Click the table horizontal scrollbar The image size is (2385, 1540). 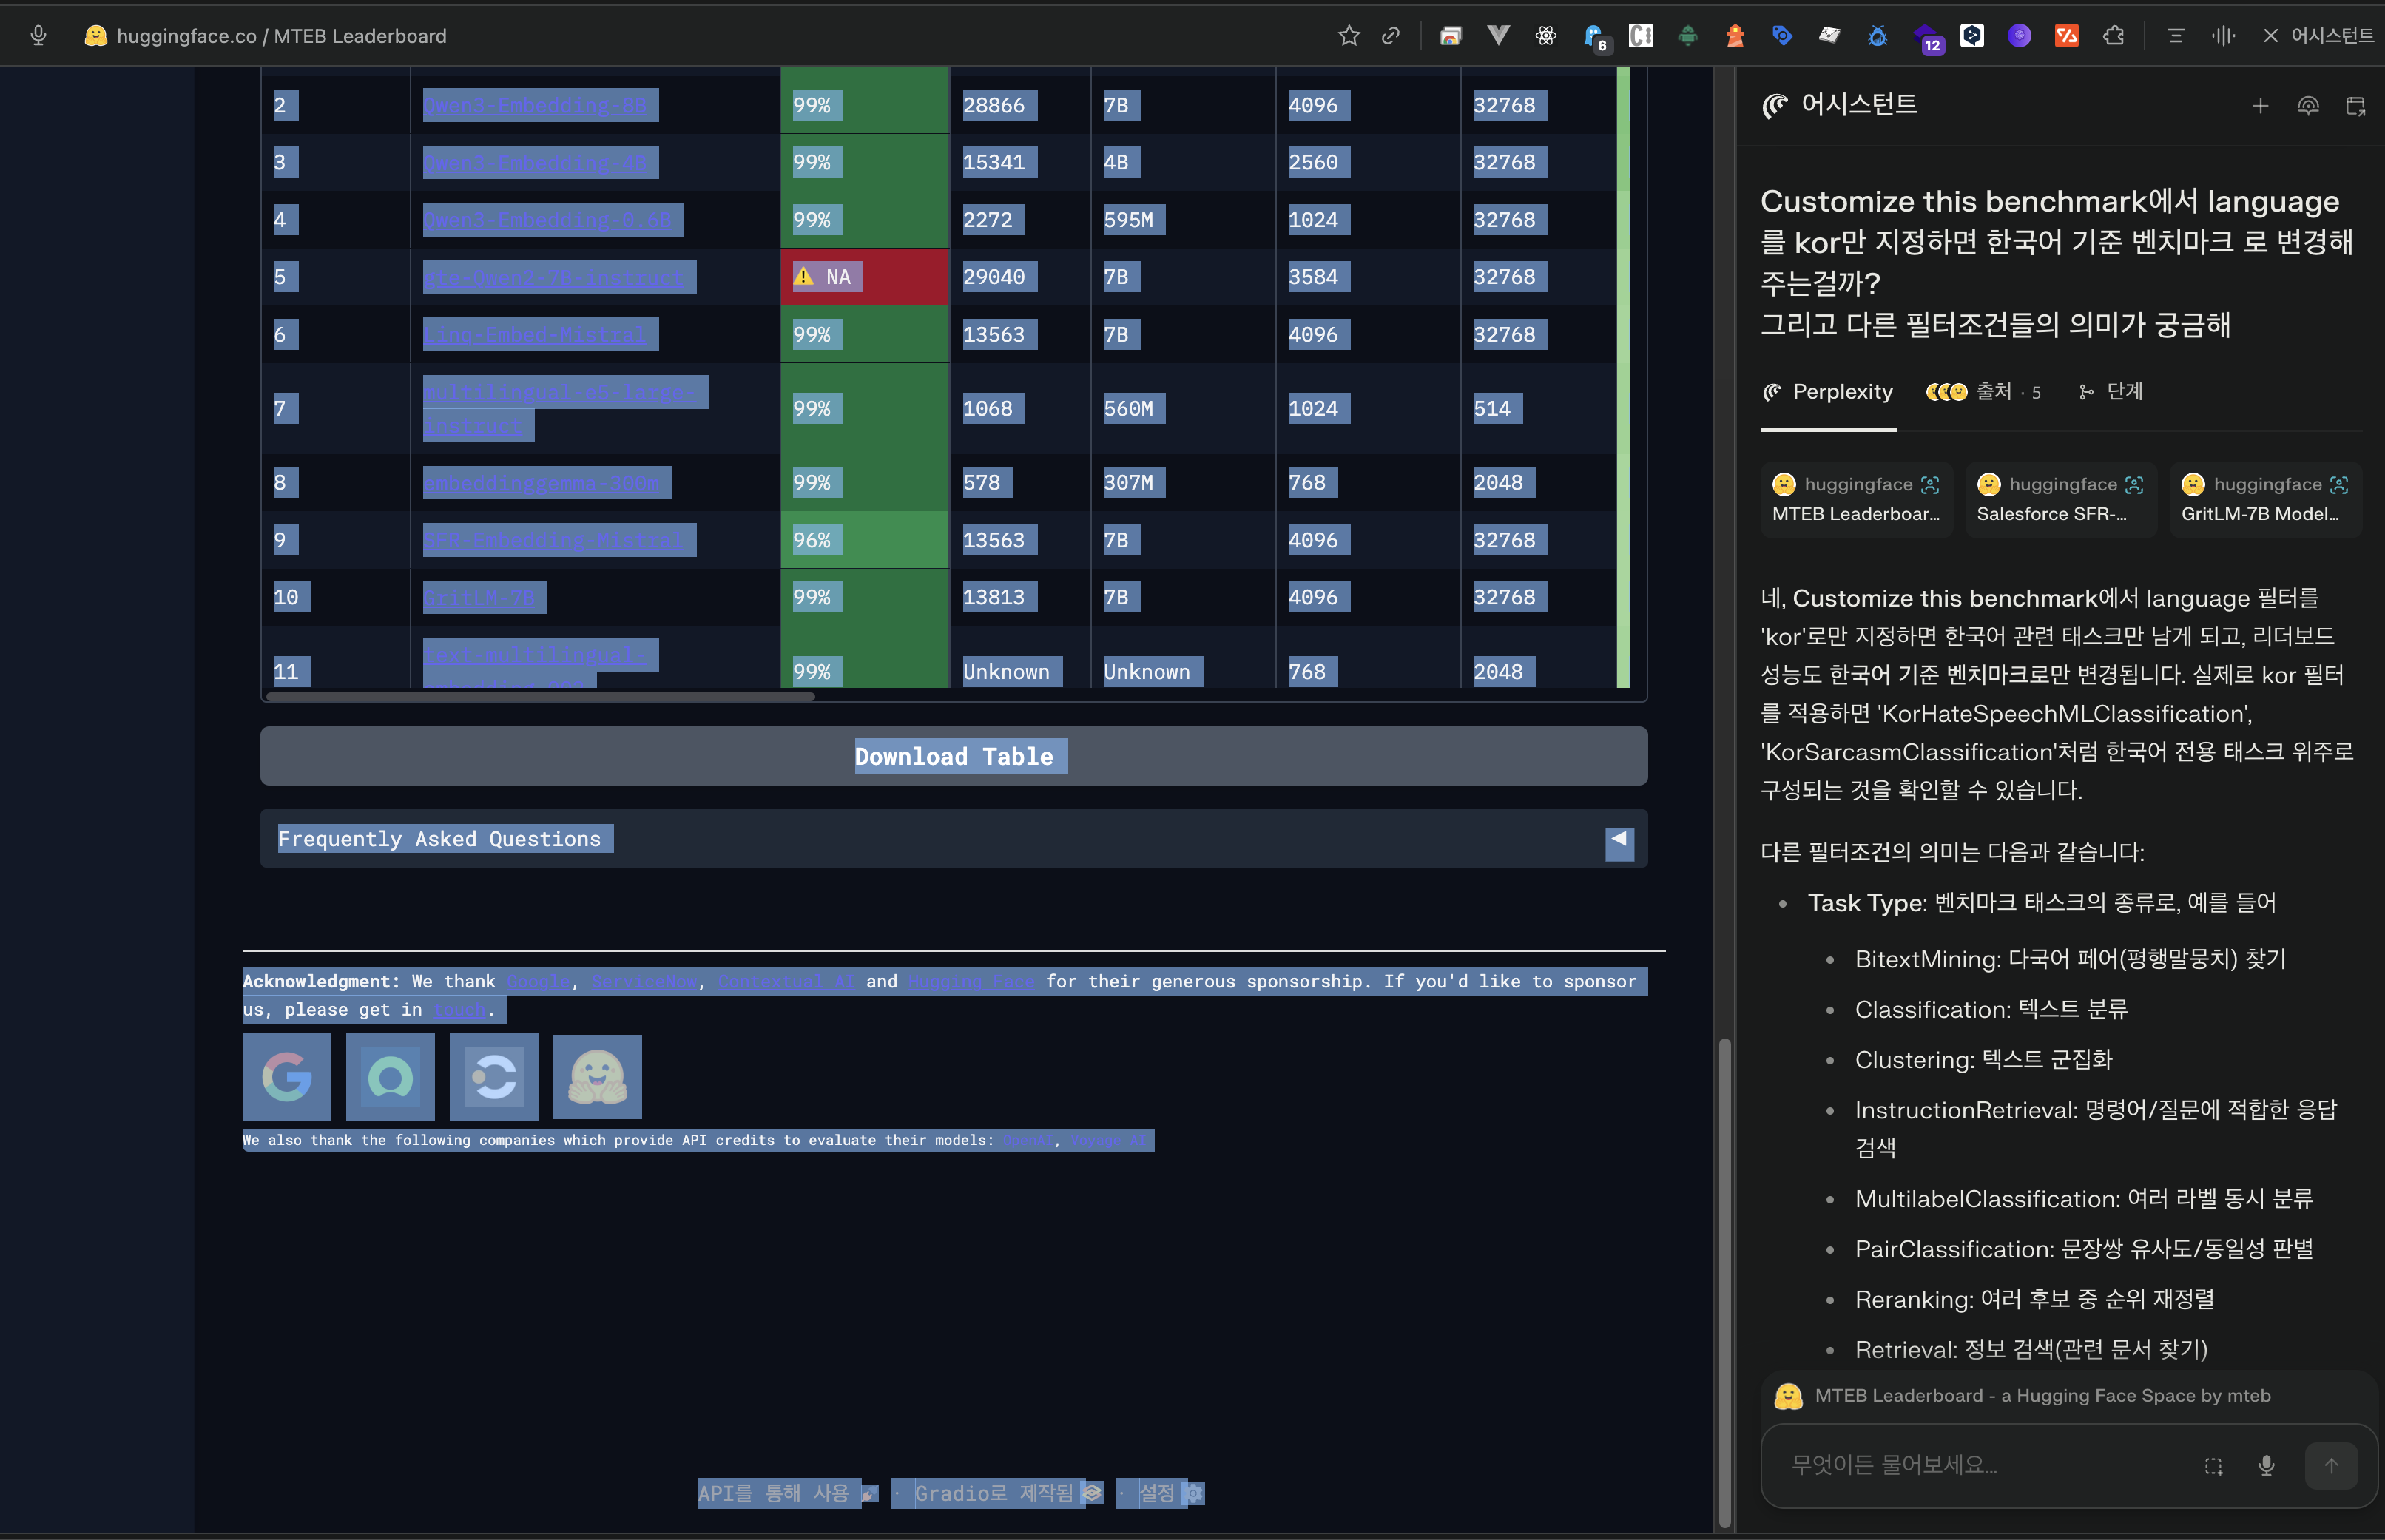pyautogui.click(x=540, y=697)
